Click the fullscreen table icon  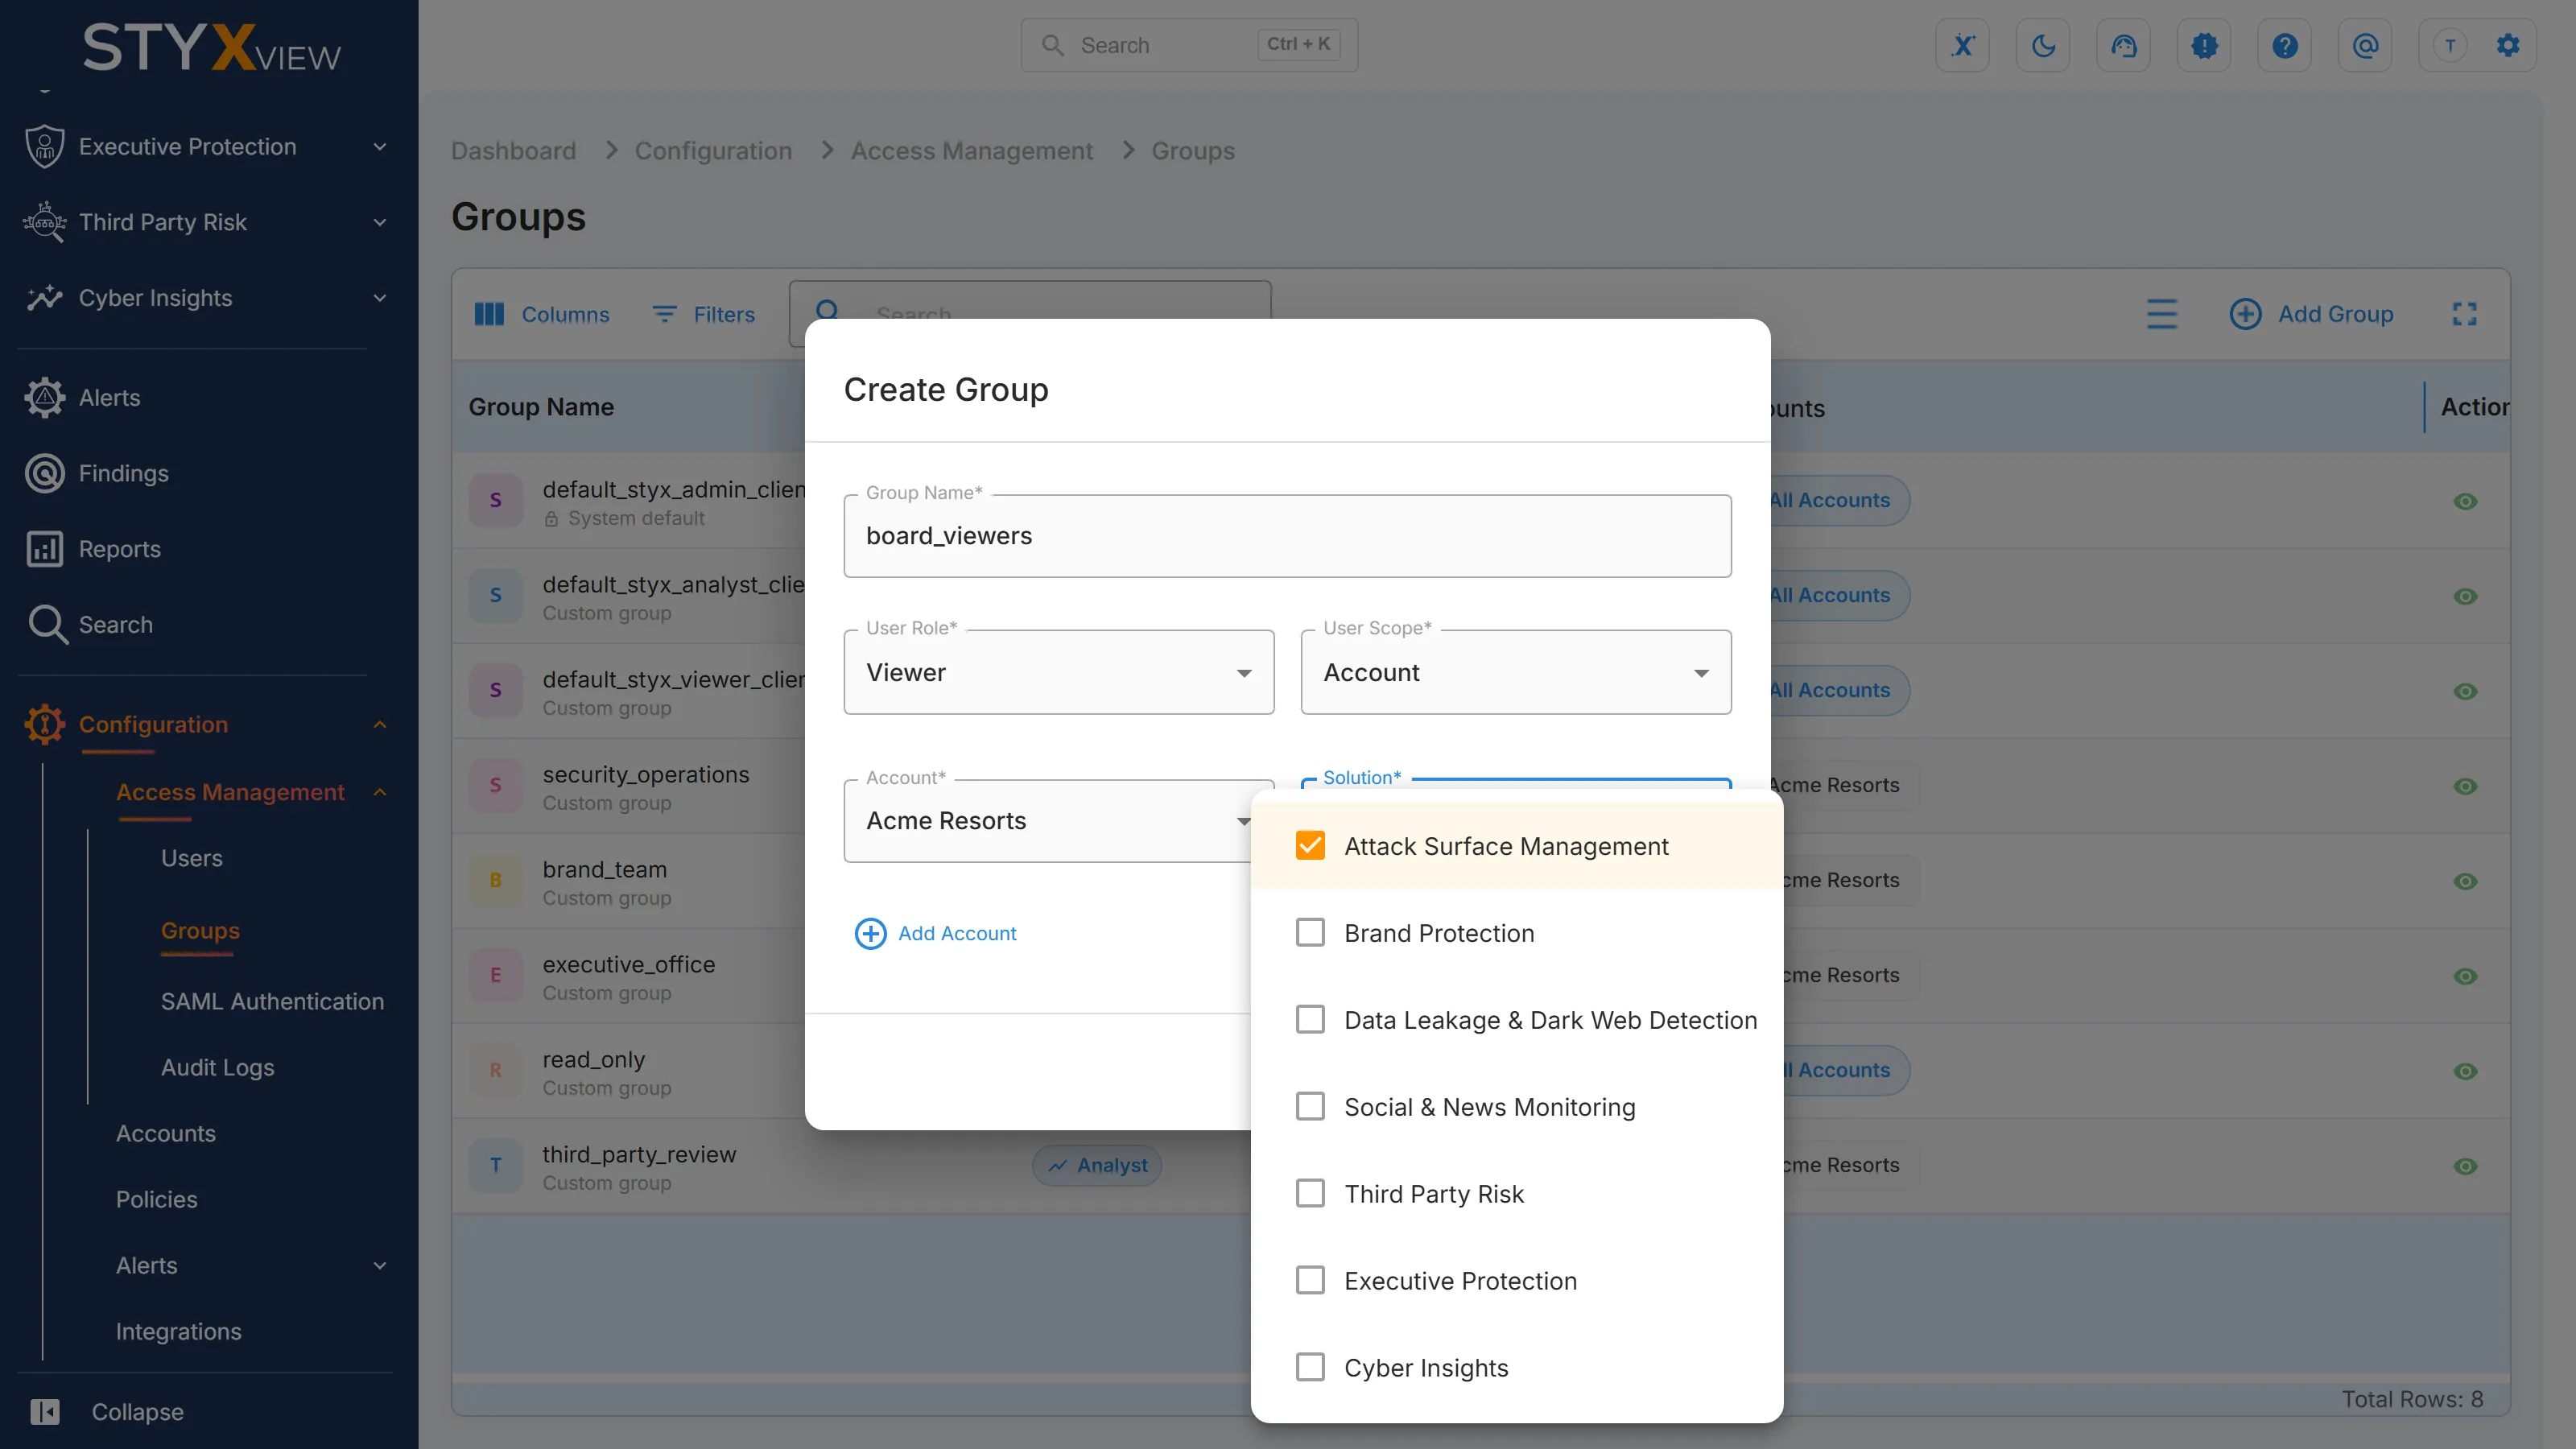tap(2464, 314)
